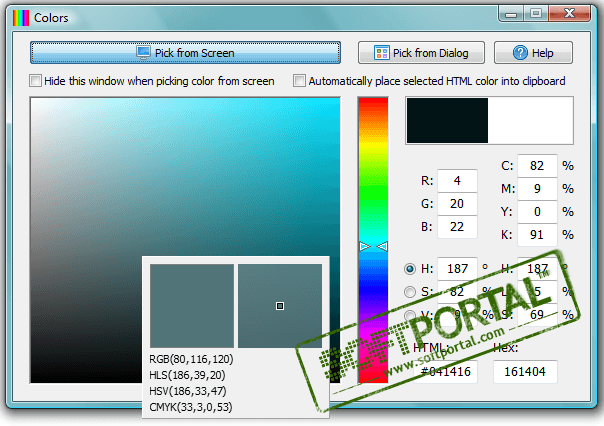This screenshot has width=604, height=426.
Task: Click the C percent field showing 82
Action: tap(537, 166)
